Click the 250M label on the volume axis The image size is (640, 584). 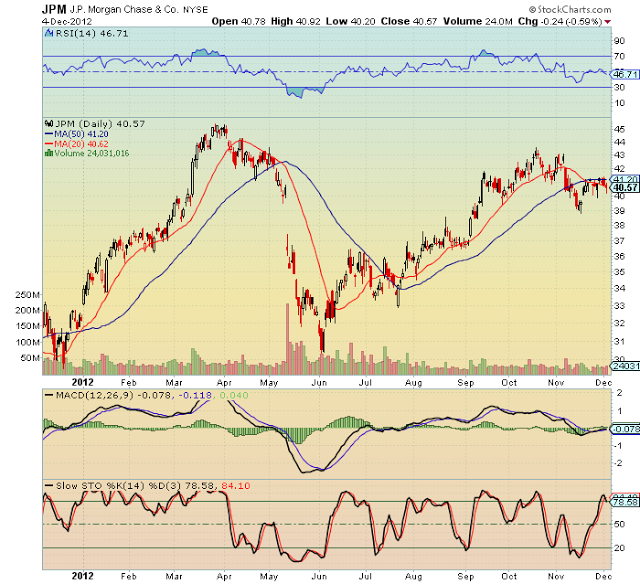tap(28, 295)
